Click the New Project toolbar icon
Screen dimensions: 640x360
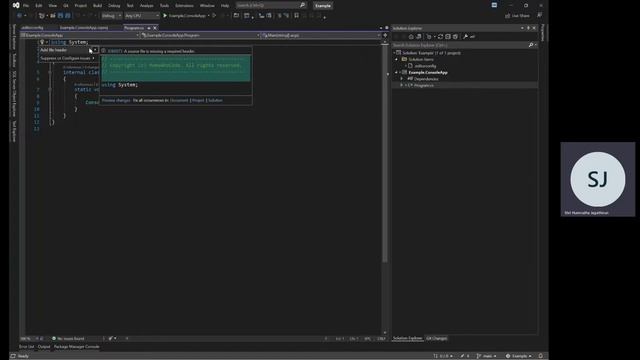(x=41, y=16)
